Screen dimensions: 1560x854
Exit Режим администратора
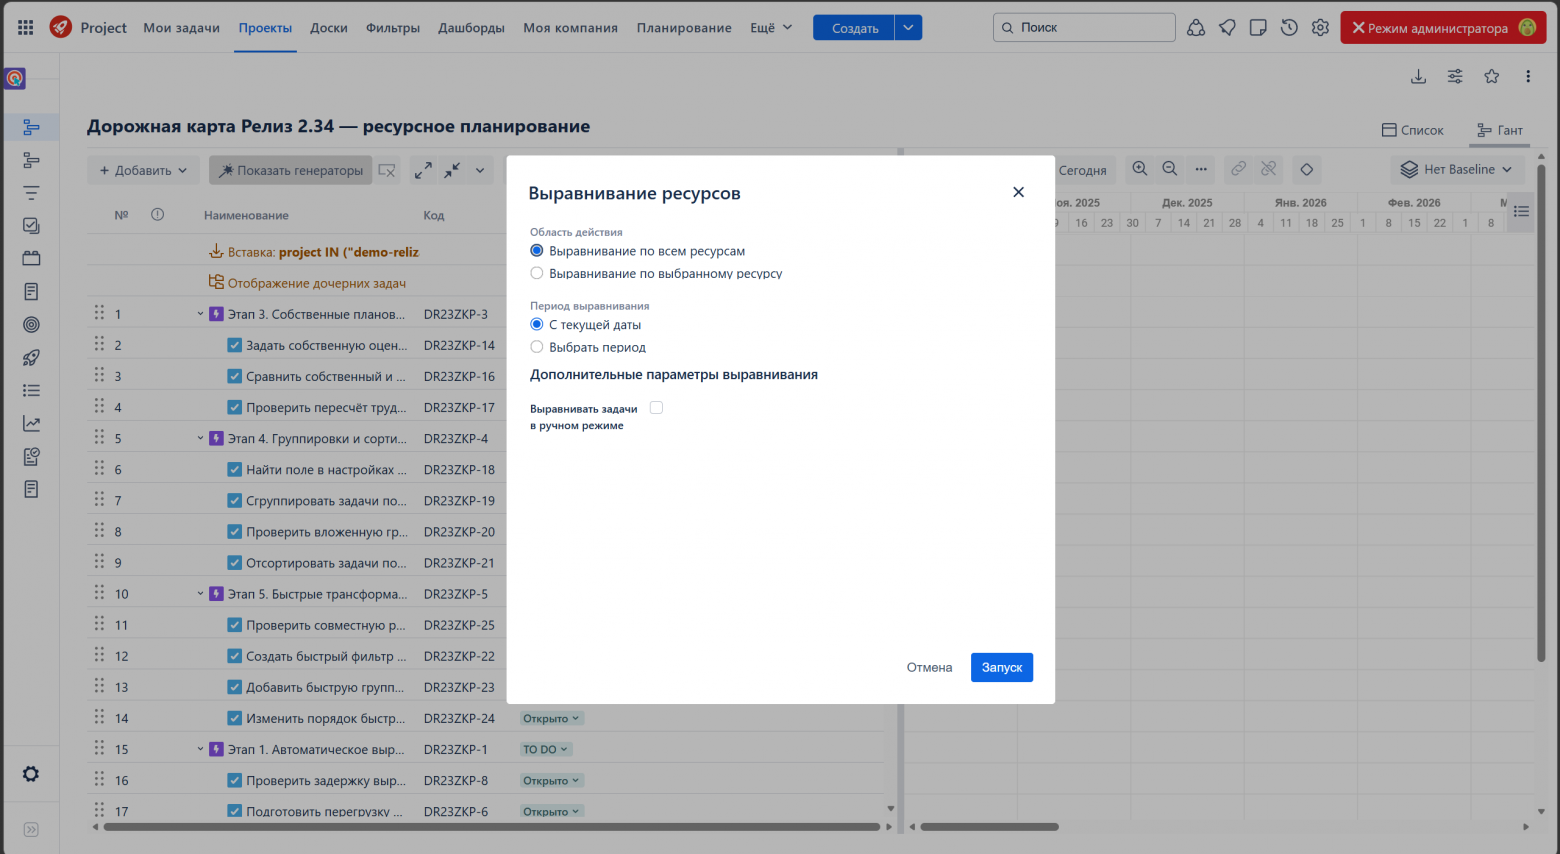pos(1443,28)
